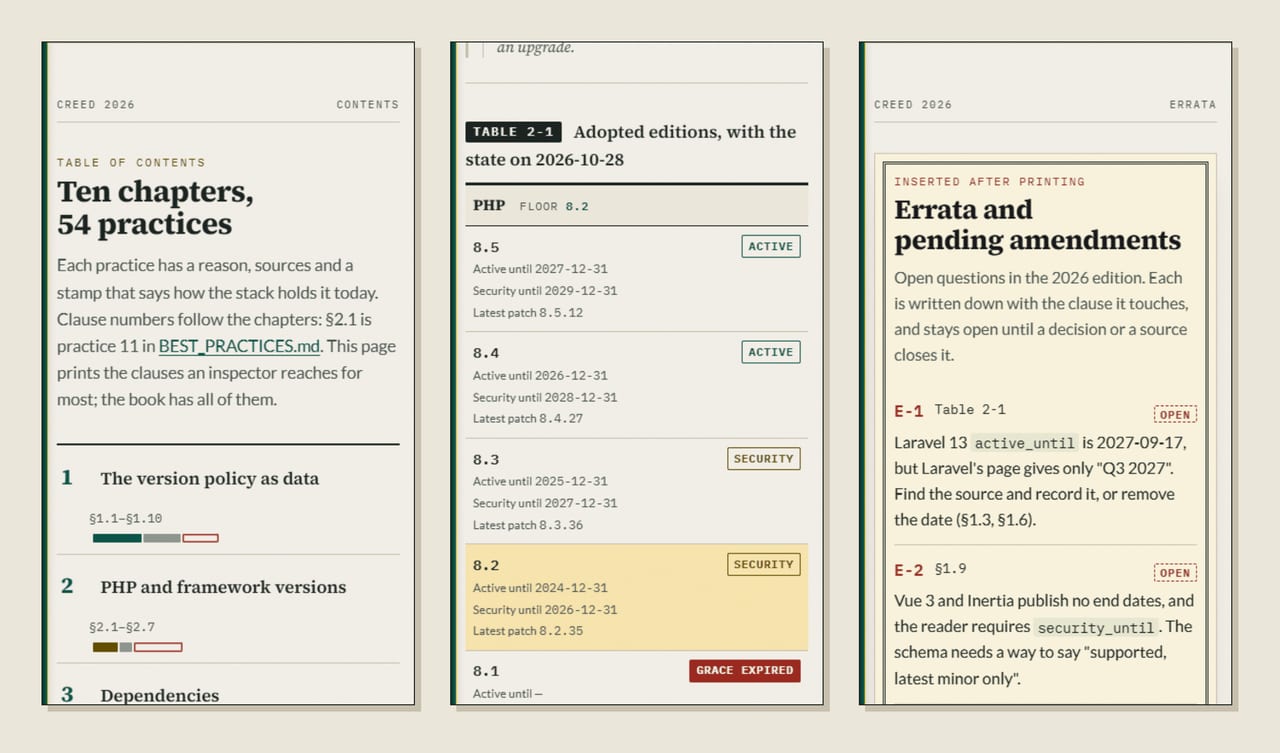1280x753 pixels.
Task: Click the §1.9 reference beside E-2
Action: (950, 568)
